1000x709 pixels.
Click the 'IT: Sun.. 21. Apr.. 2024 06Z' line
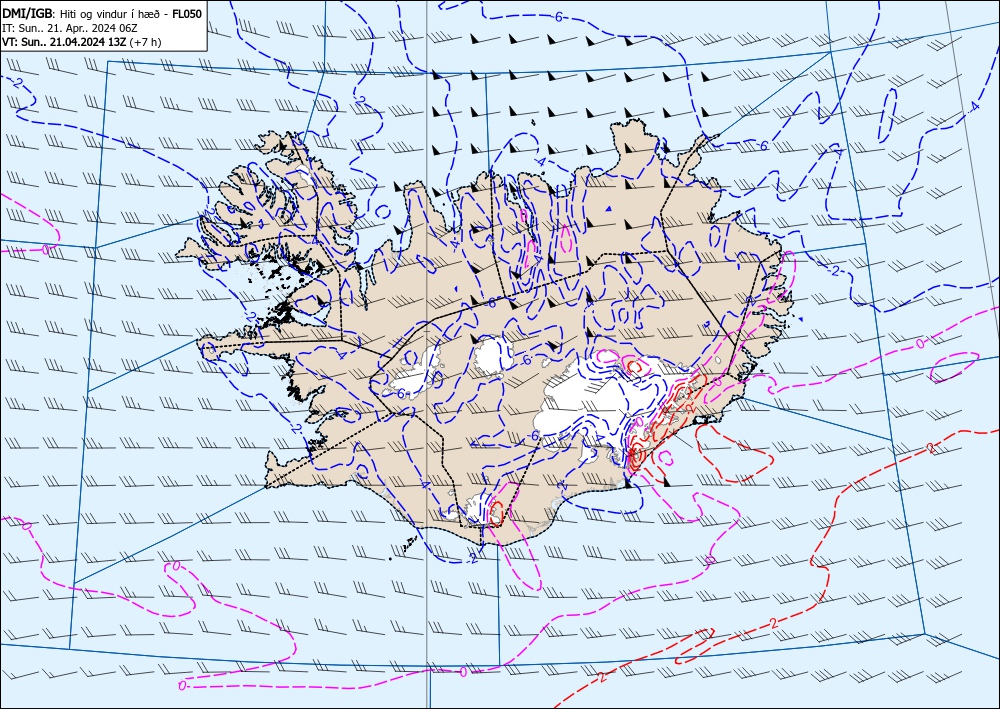[x=70, y=28]
